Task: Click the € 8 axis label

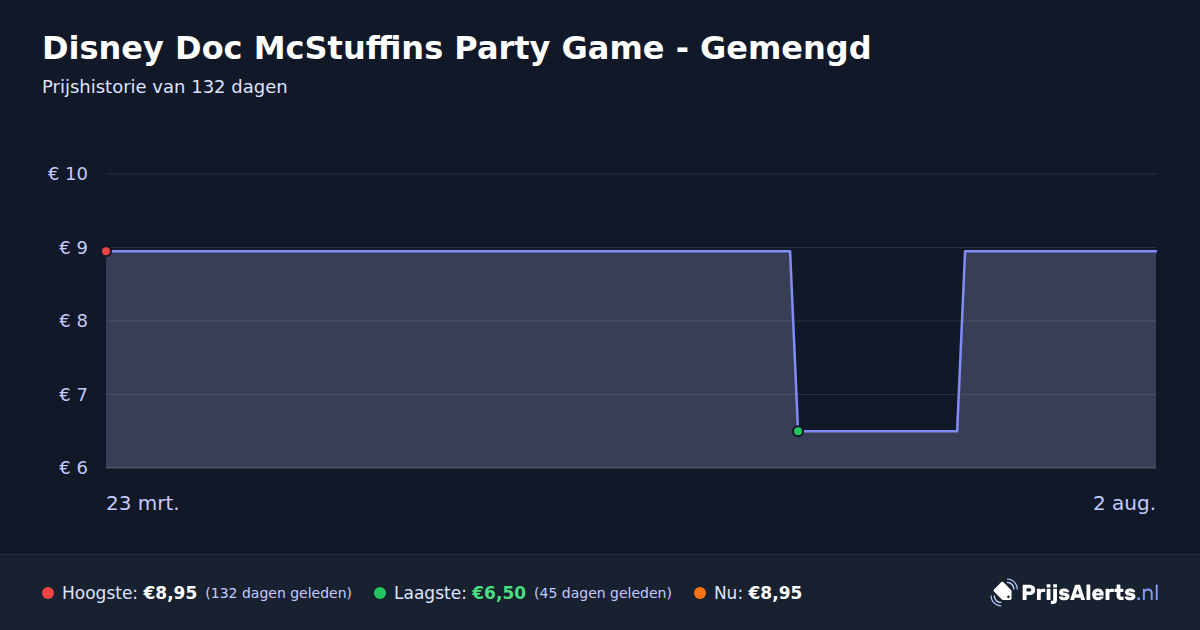Action: [73, 321]
